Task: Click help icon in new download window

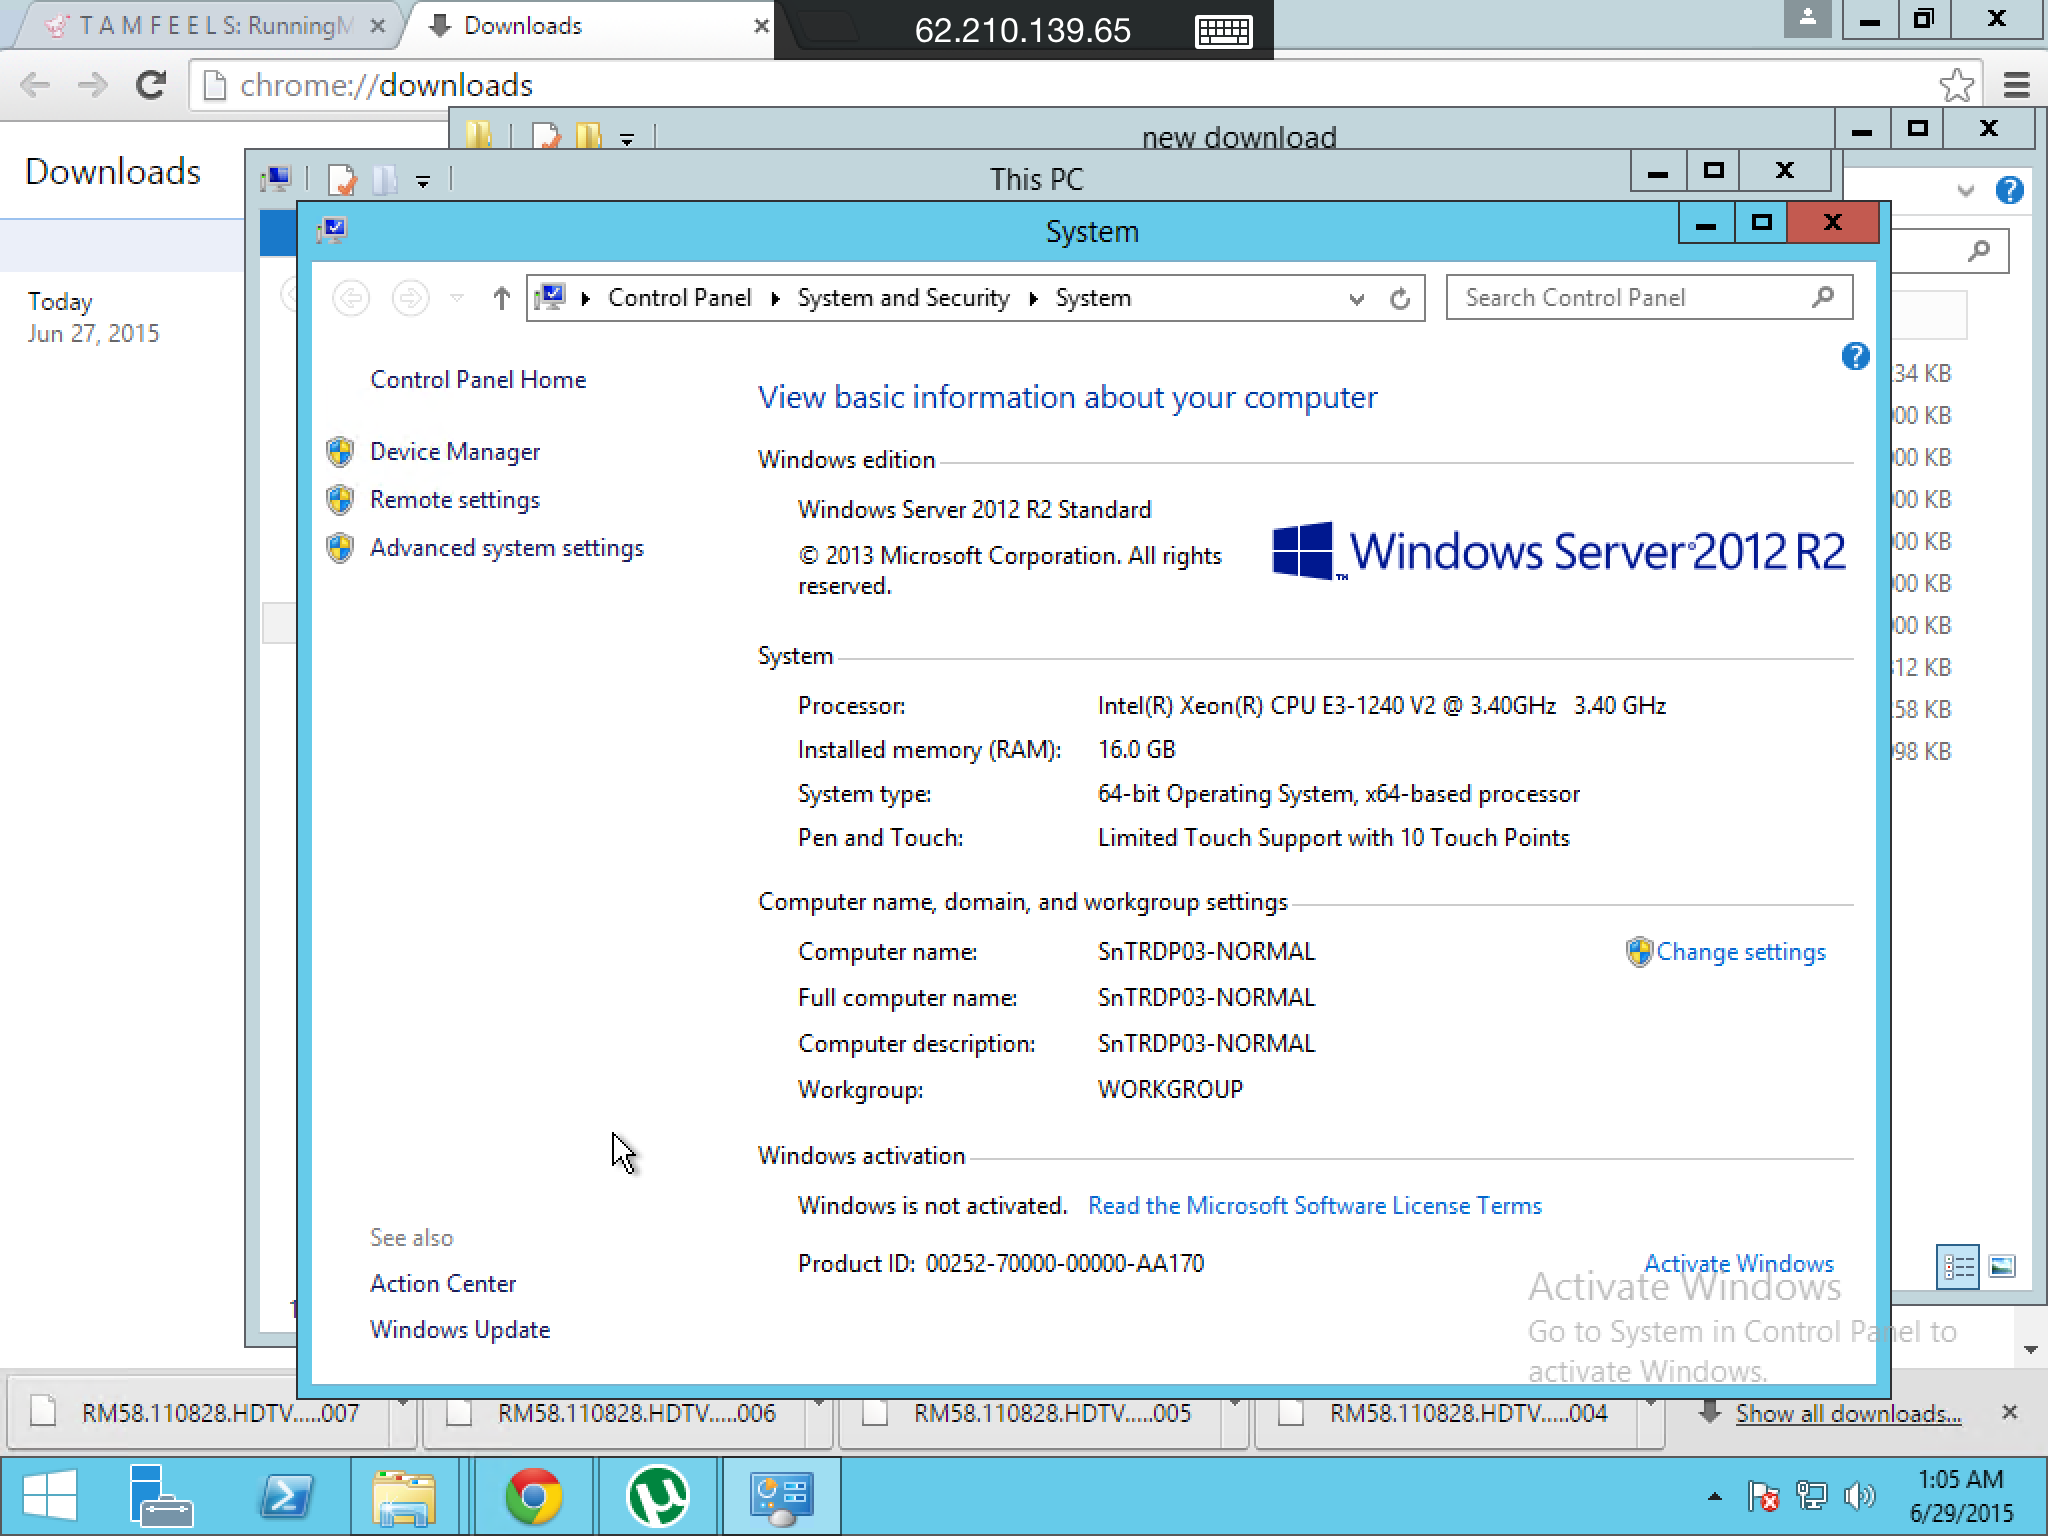Action: click(2009, 190)
